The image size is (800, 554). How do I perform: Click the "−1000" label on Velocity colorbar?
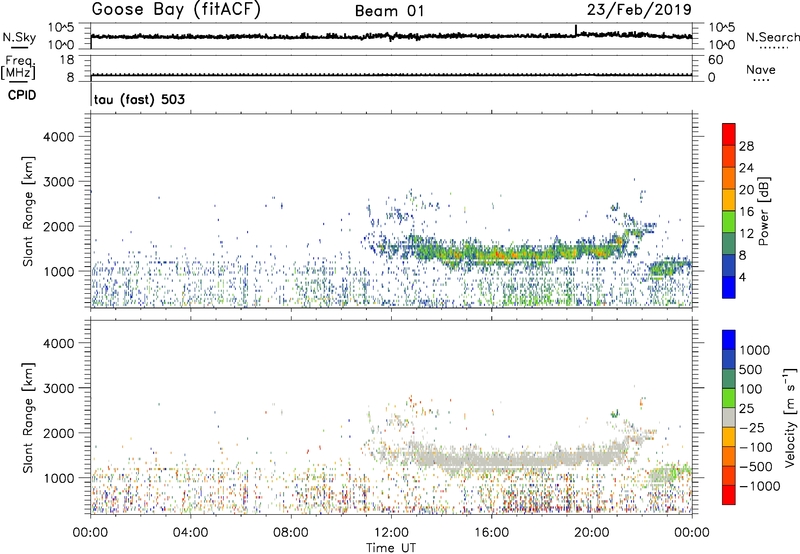(x=759, y=486)
